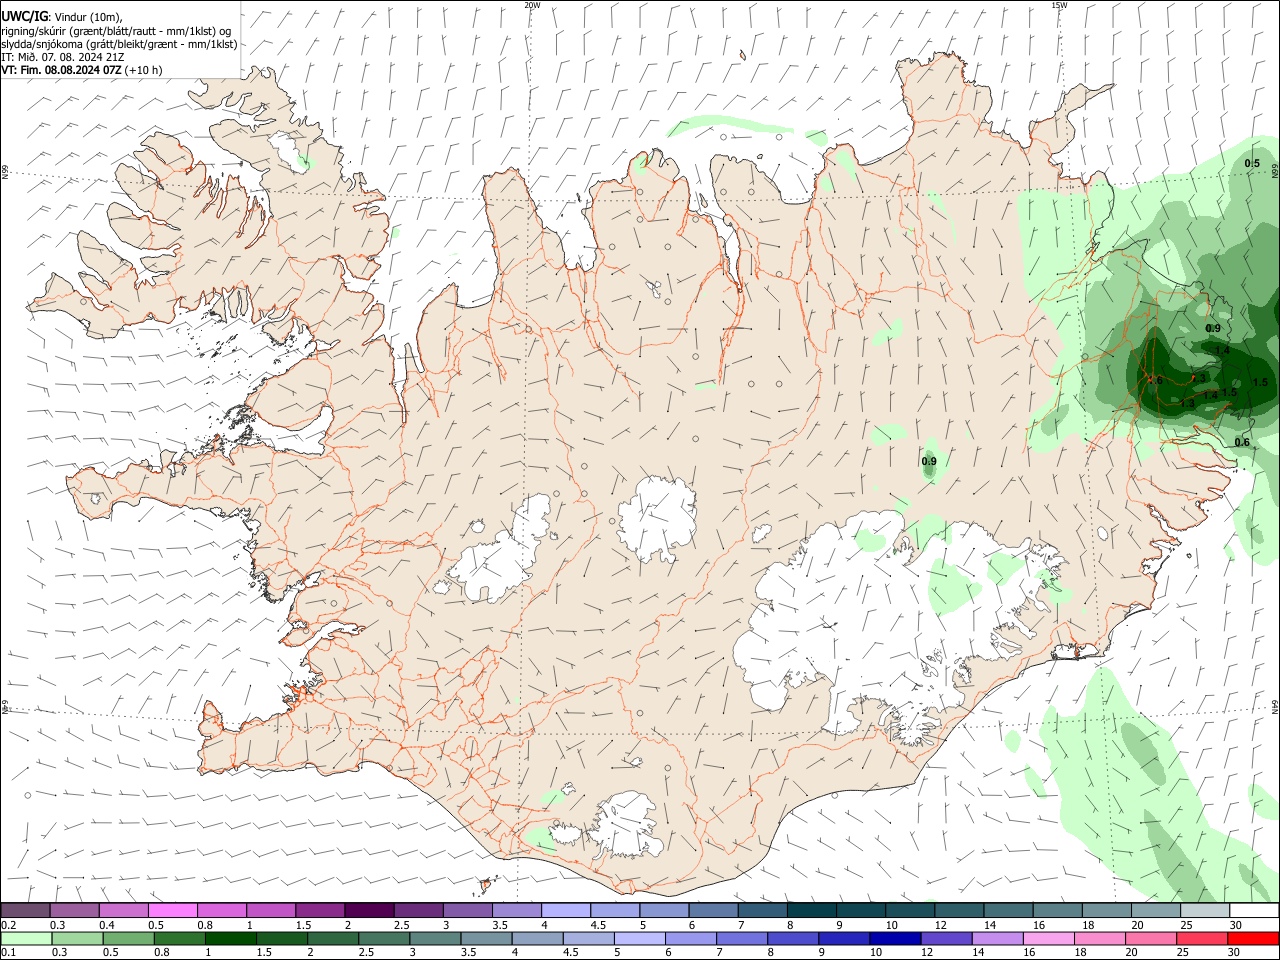This screenshot has width=1280, height=960.
Task: Pick the red 30 swatch in lower legend row
Action: click(x=1254, y=938)
